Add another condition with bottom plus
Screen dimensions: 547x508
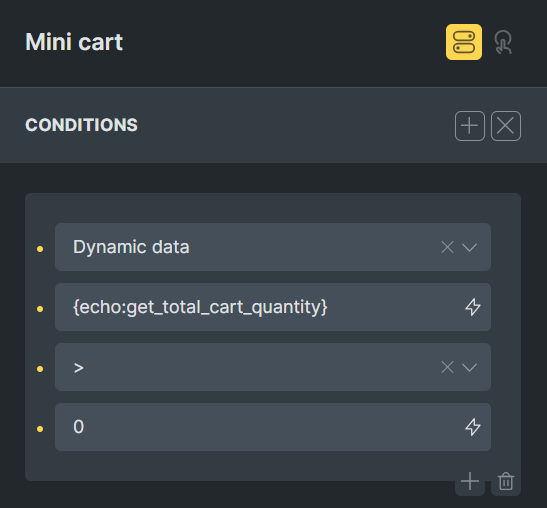click(470, 481)
